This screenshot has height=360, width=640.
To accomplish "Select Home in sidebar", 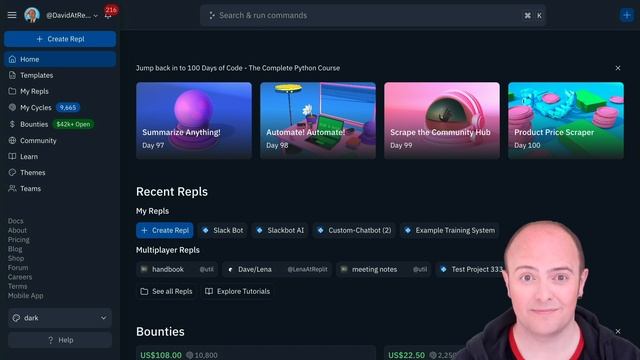I will [x=60, y=59].
